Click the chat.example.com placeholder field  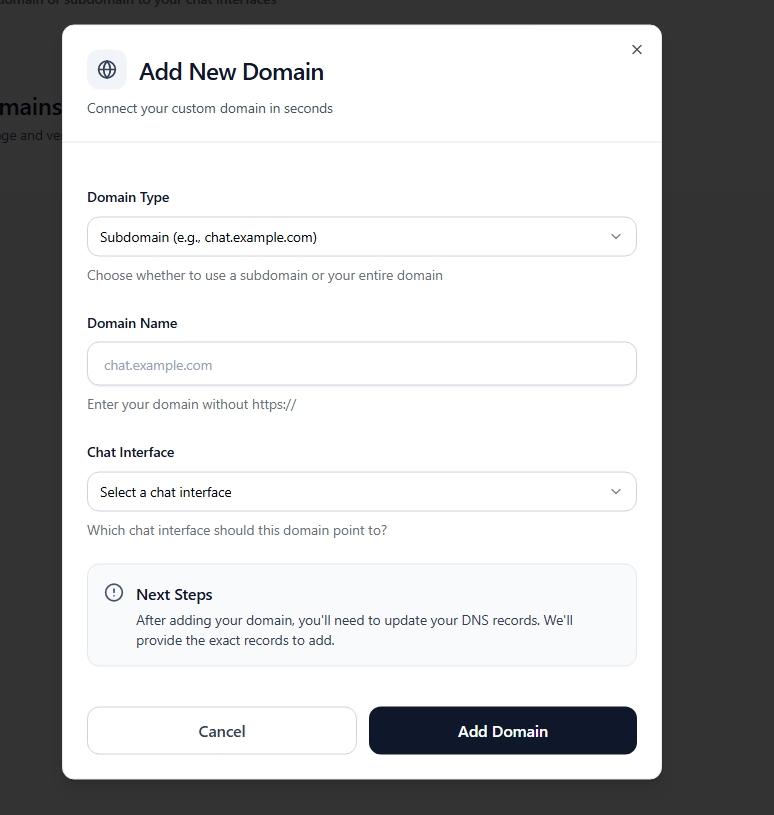[362, 363]
